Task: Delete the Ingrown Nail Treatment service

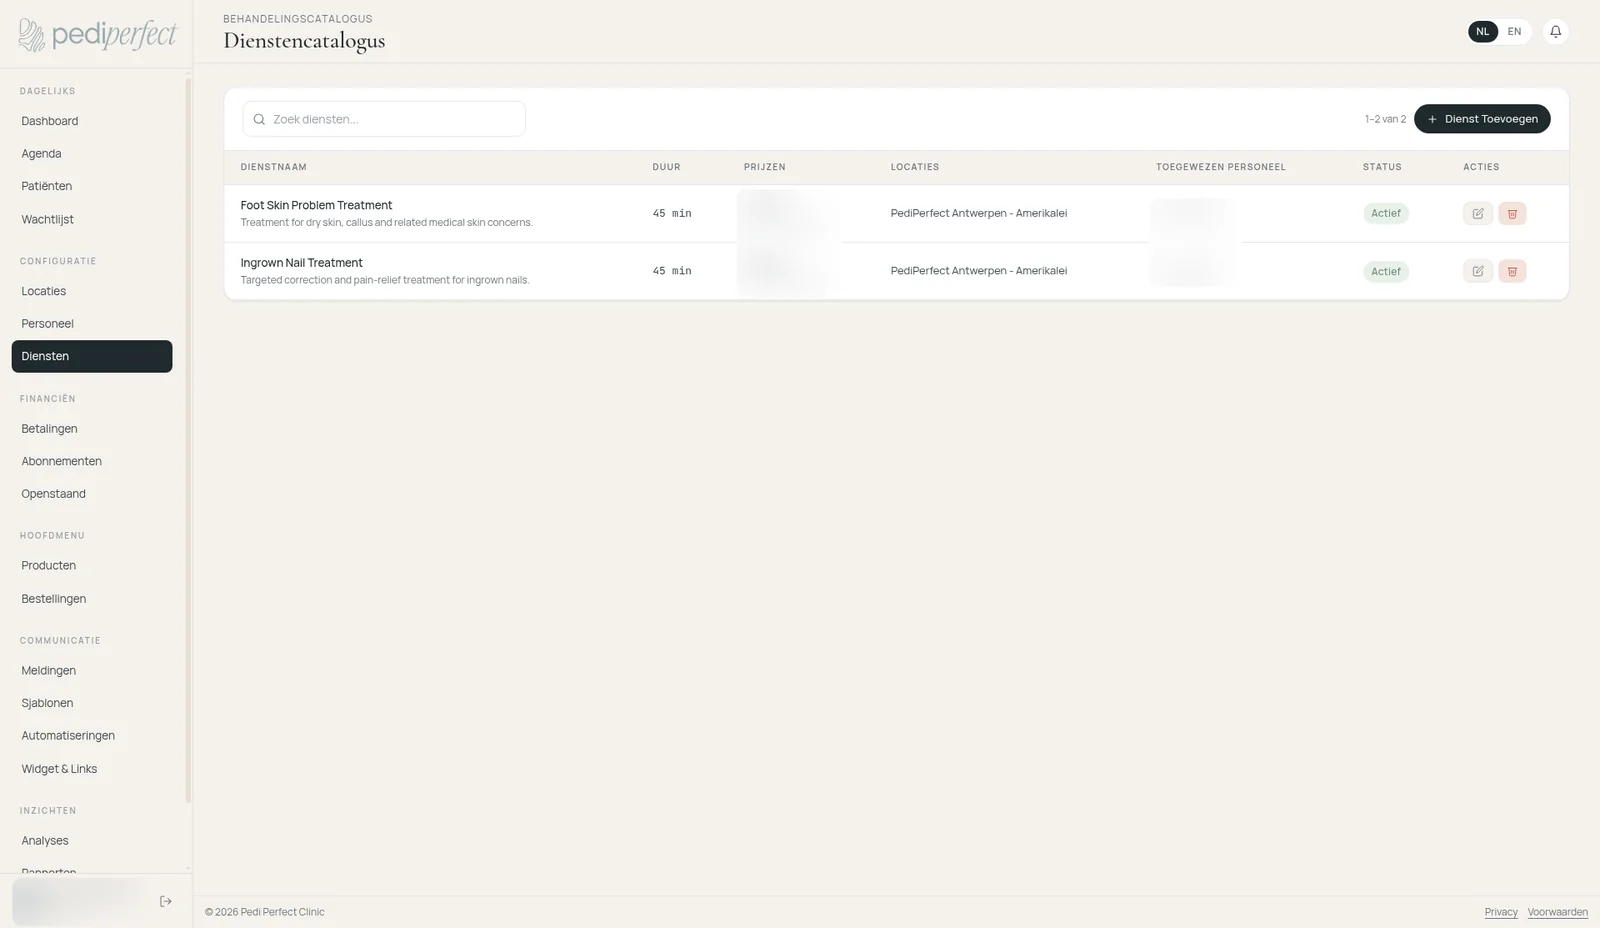Action: 1512,271
